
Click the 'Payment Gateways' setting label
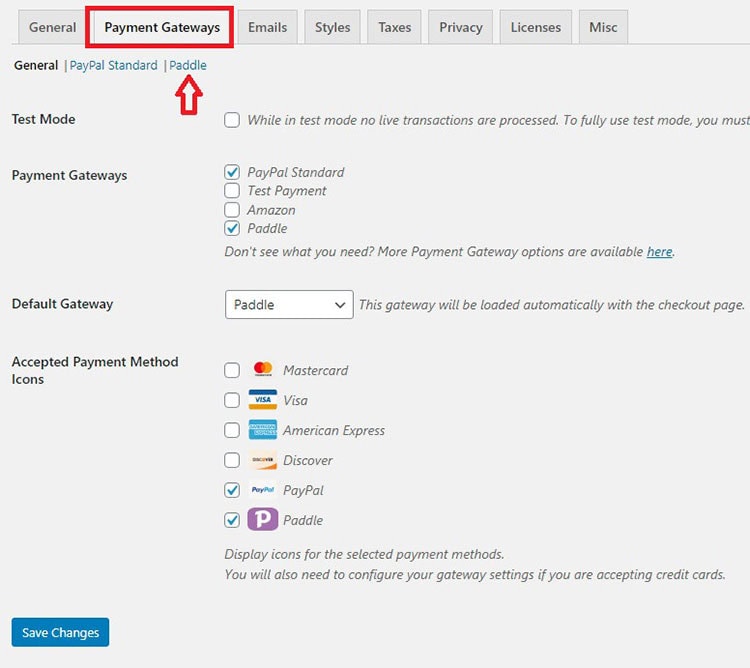pyautogui.click(x=69, y=175)
